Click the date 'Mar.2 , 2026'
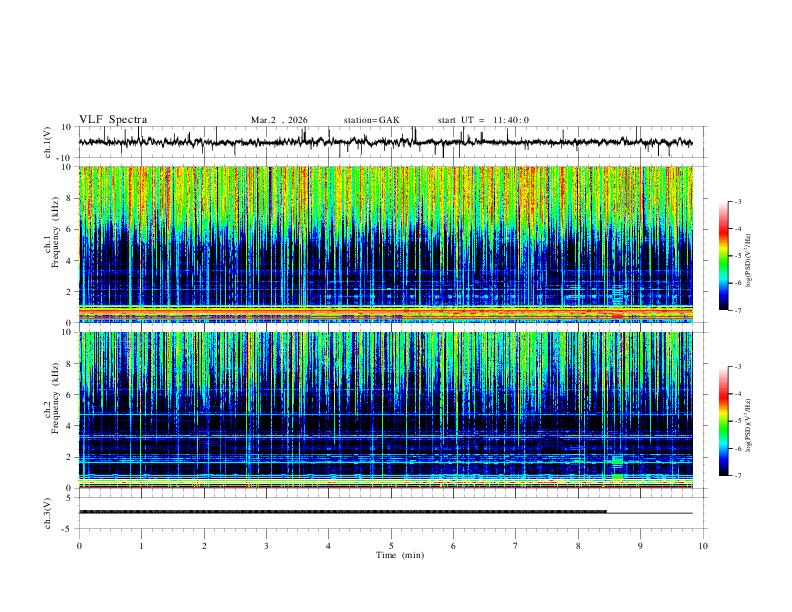 coord(279,120)
